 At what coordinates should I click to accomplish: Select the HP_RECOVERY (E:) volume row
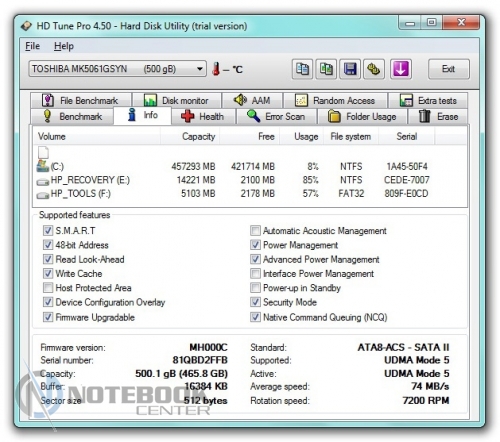click(249, 180)
